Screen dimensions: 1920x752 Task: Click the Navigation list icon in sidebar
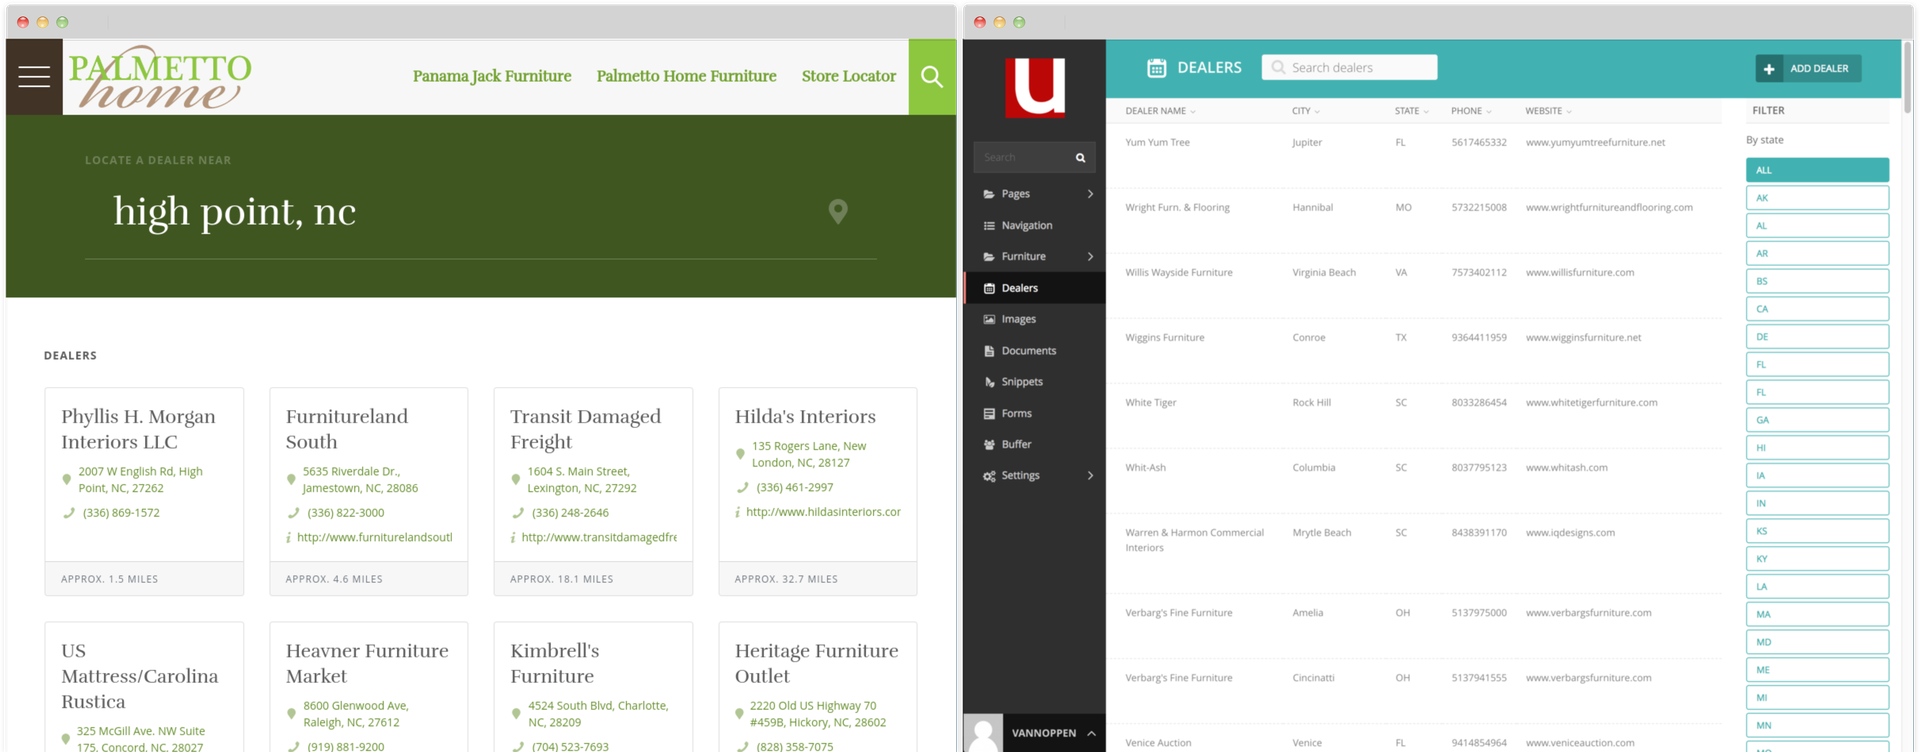pyautogui.click(x=989, y=226)
